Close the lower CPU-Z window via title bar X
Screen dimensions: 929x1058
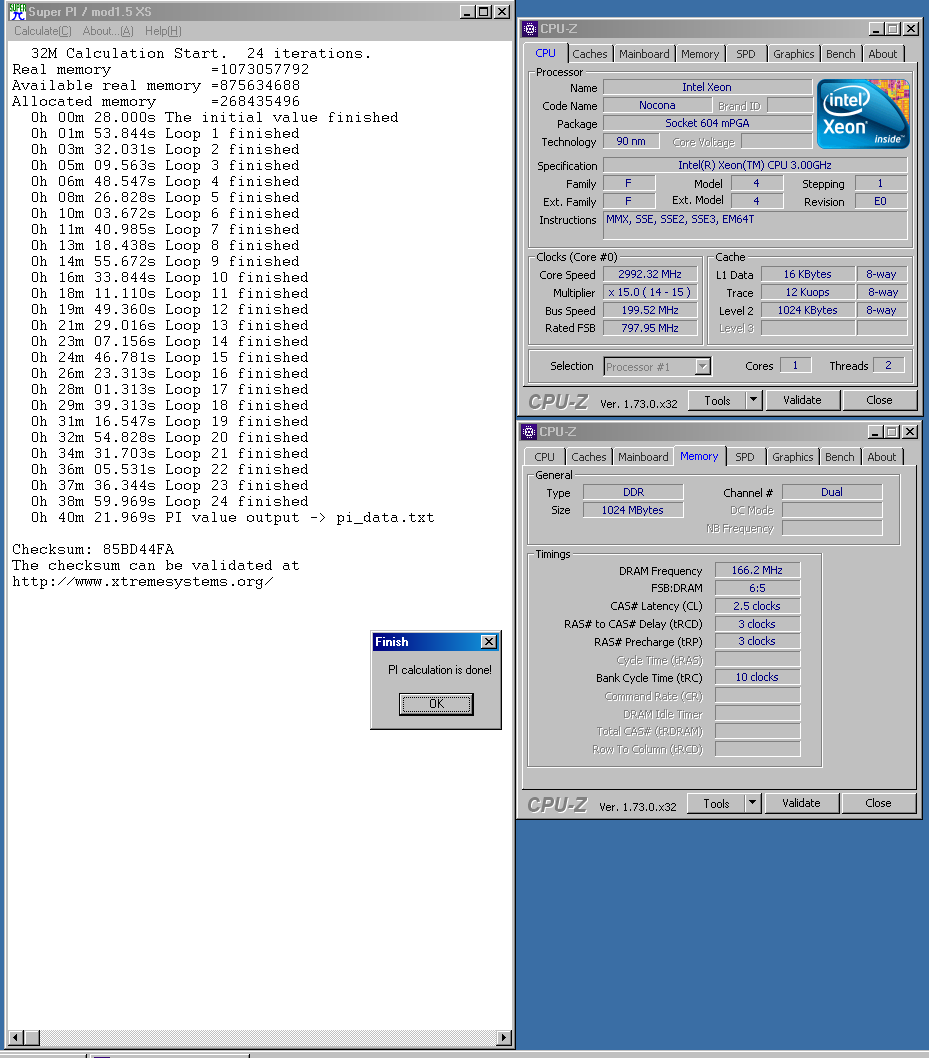pyautogui.click(x=909, y=432)
